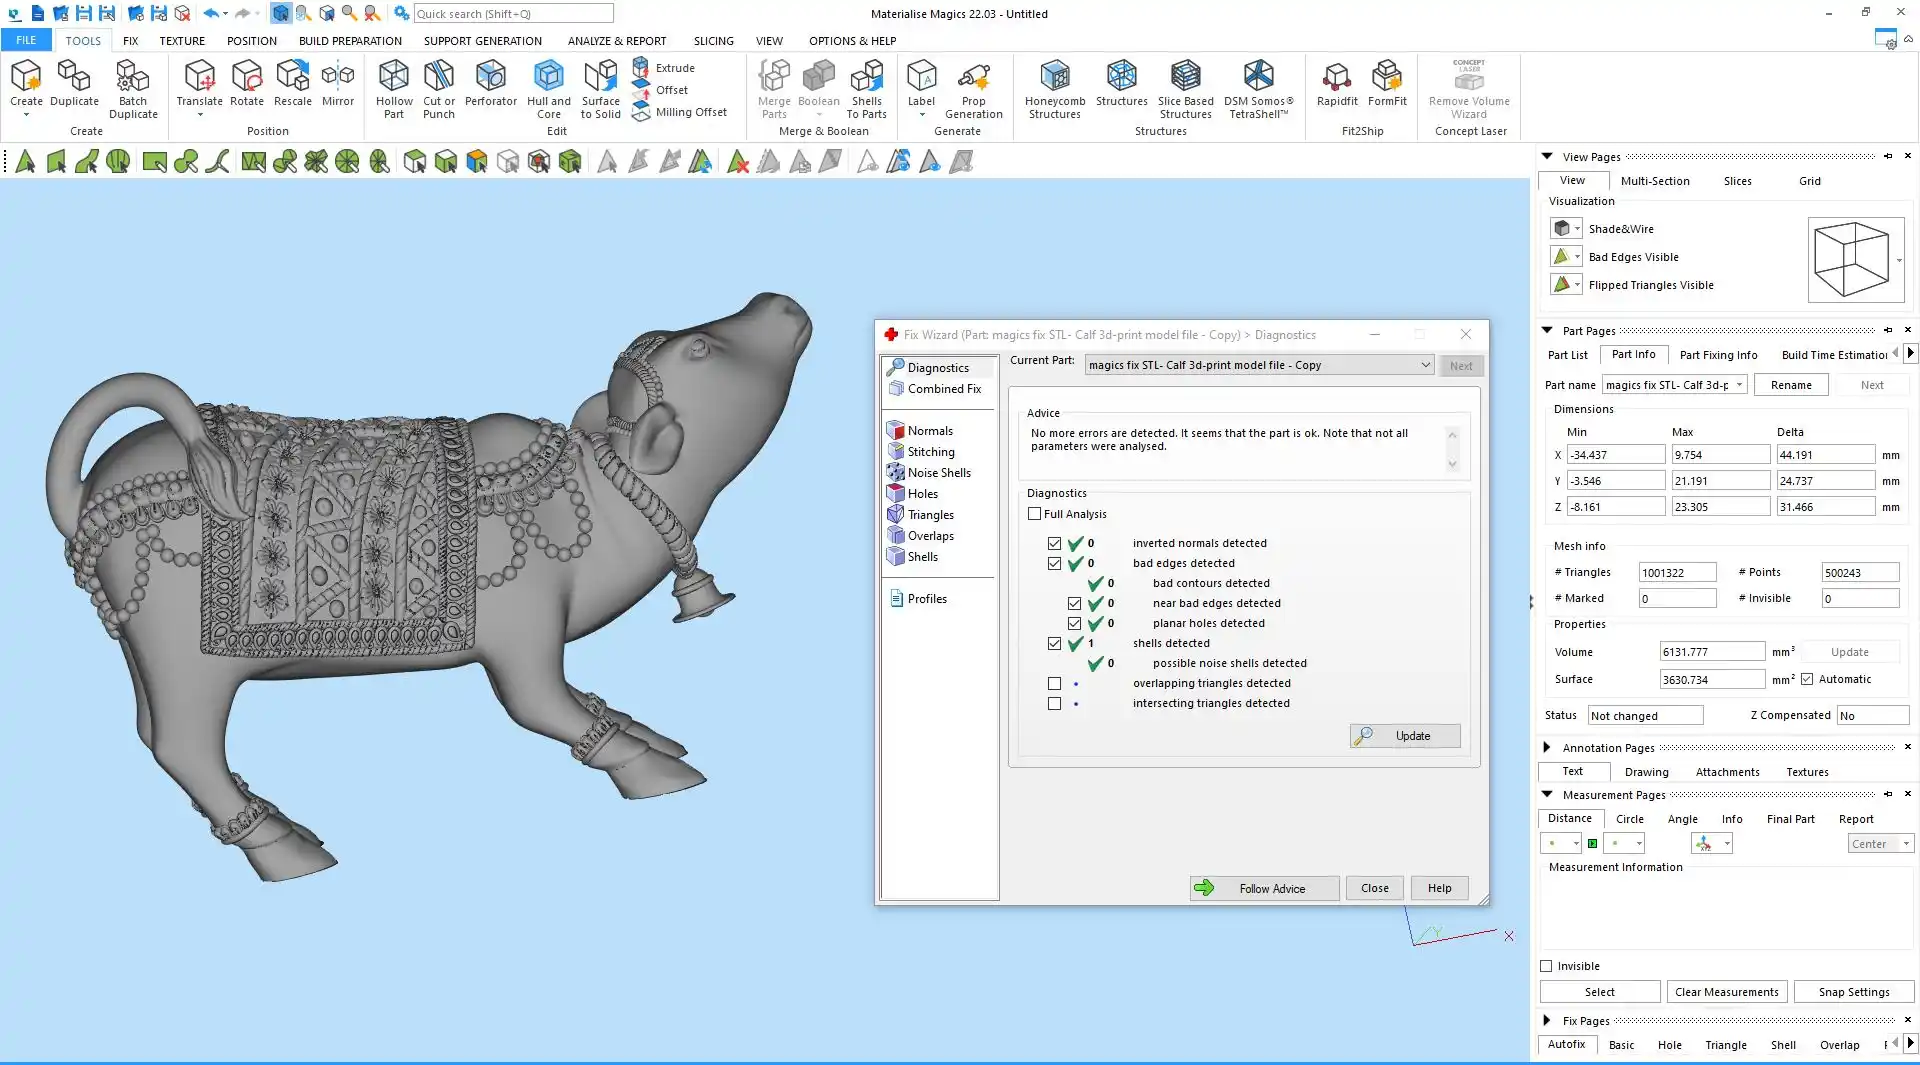Open the SUPPORT GENERATION ribbon tab
Screen dimensions: 1920x1065
pos(482,41)
